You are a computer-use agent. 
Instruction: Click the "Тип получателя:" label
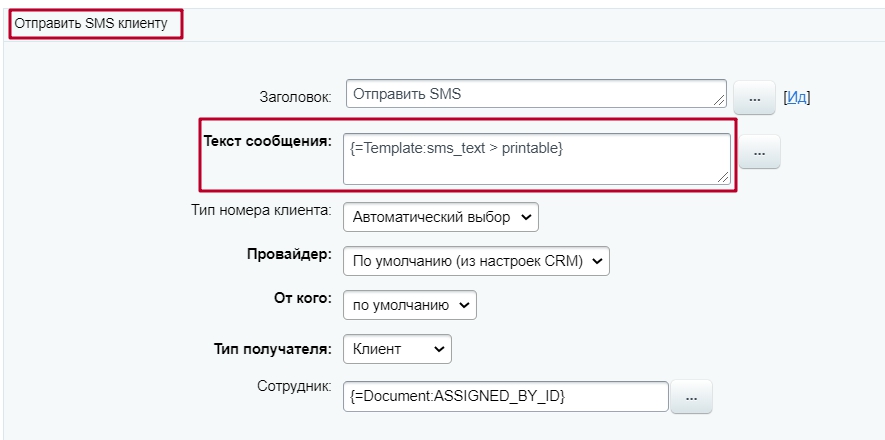(x=272, y=348)
